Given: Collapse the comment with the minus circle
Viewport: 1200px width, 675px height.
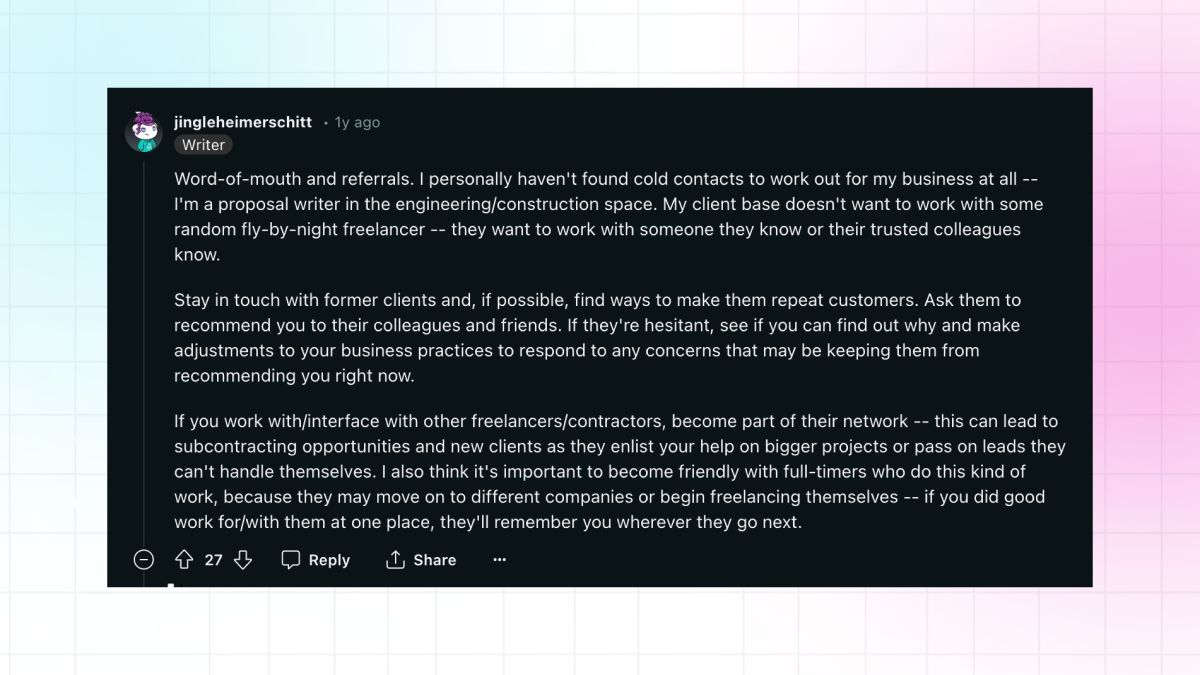Looking at the screenshot, I should coord(144,560).
